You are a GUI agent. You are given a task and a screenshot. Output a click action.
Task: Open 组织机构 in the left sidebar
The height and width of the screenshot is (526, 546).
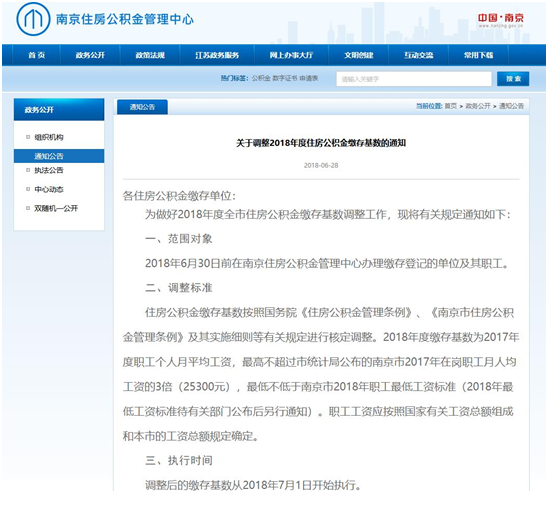coord(49,137)
